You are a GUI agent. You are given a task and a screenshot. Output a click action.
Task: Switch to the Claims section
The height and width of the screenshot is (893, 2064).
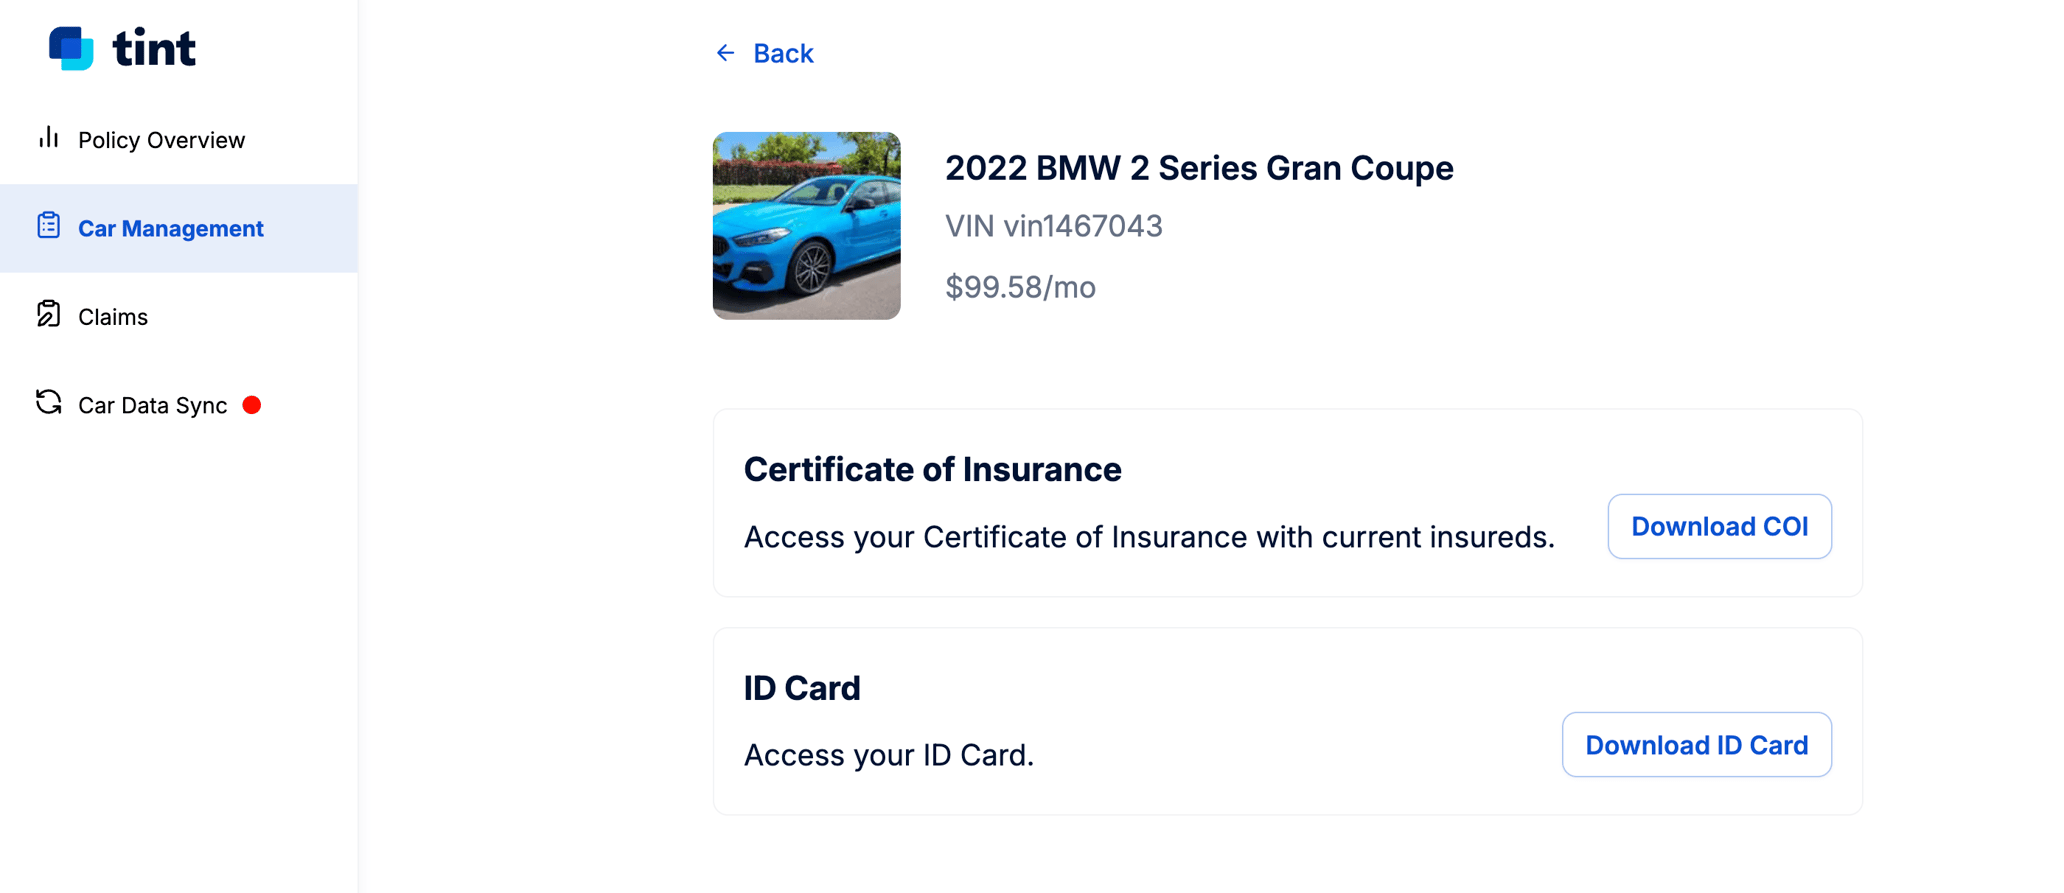(x=113, y=315)
